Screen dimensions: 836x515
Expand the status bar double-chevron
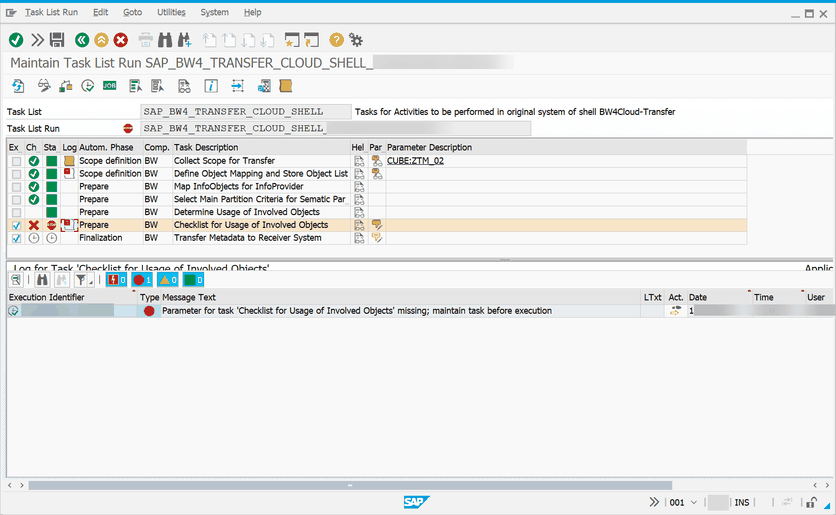pos(654,502)
